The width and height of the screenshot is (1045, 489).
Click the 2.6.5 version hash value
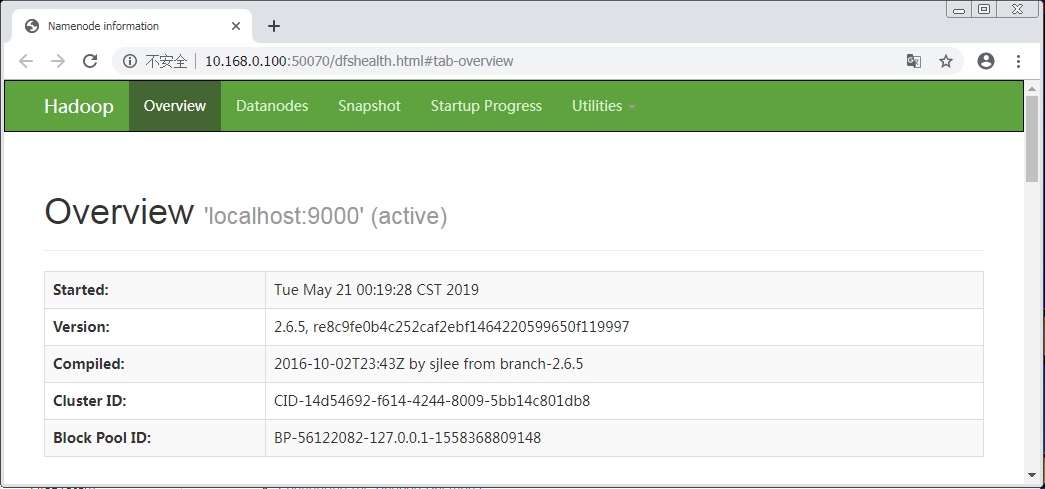pos(452,327)
